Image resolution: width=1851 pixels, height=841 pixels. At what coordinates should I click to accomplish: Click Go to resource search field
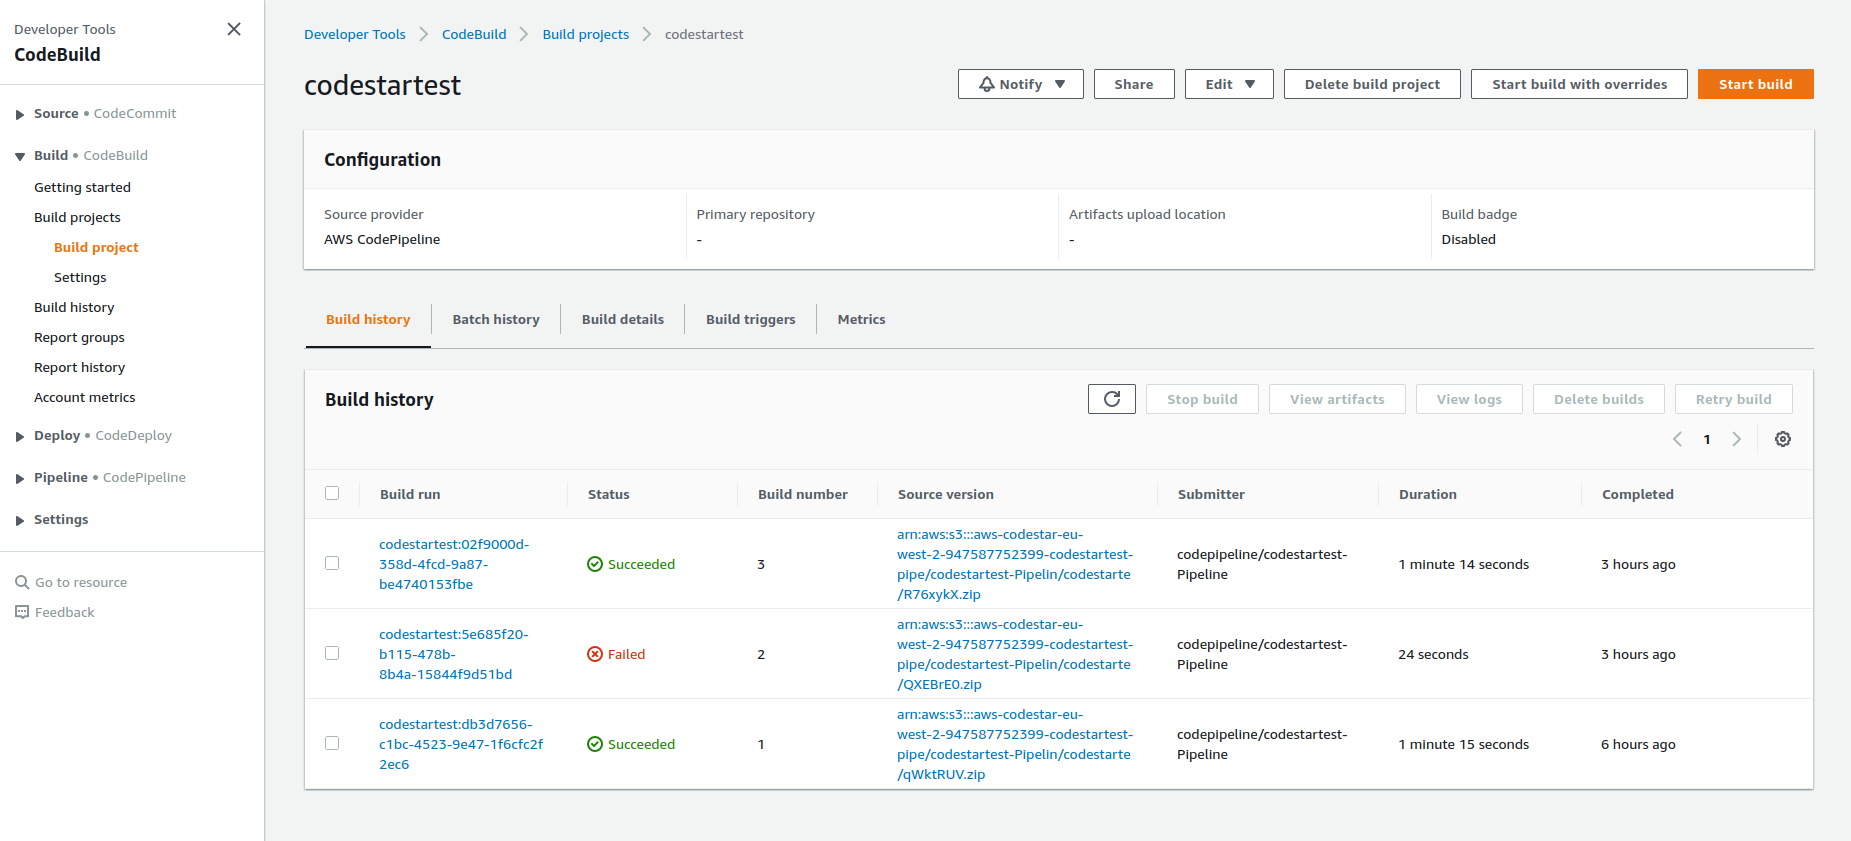pyautogui.click(x=81, y=582)
